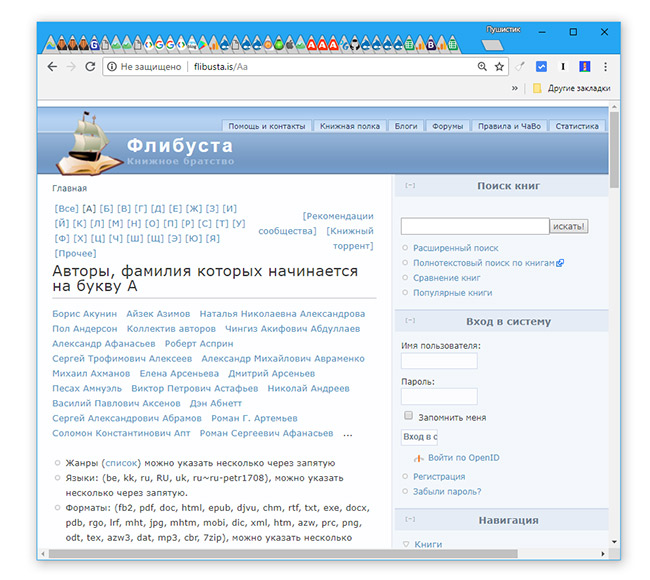
Task: Bookmark page with the star icon
Action: pos(500,67)
